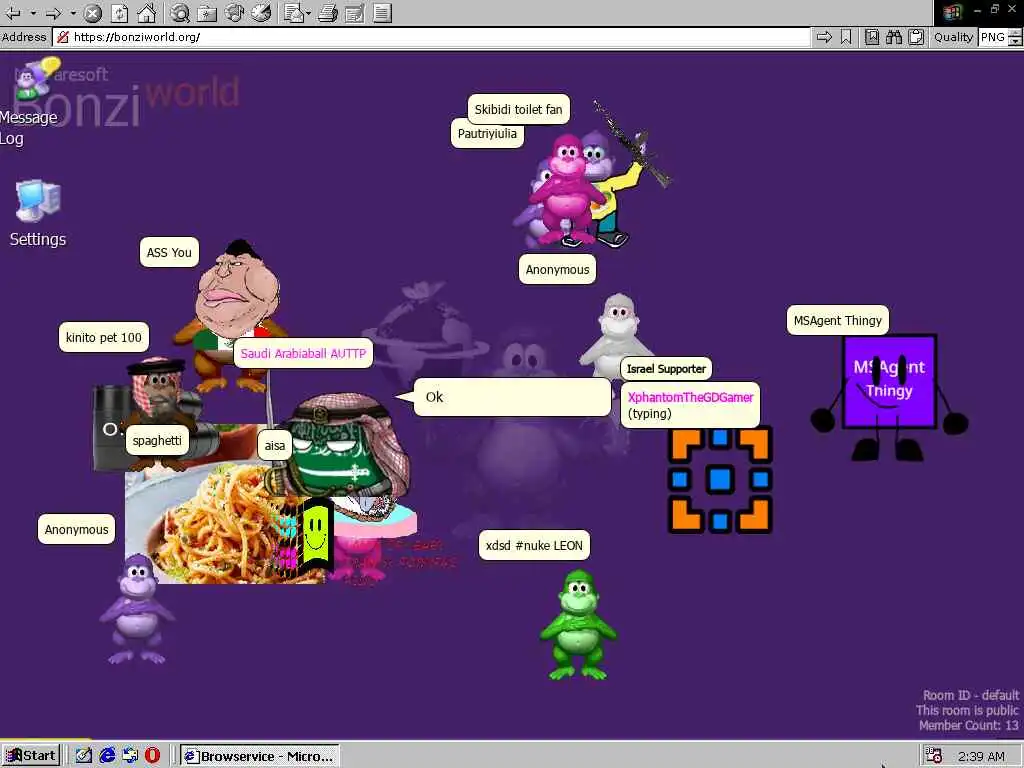Screen dimensions: 1024x768
Task: Open the Forward history dropdown arrow
Action: point(73,12)
